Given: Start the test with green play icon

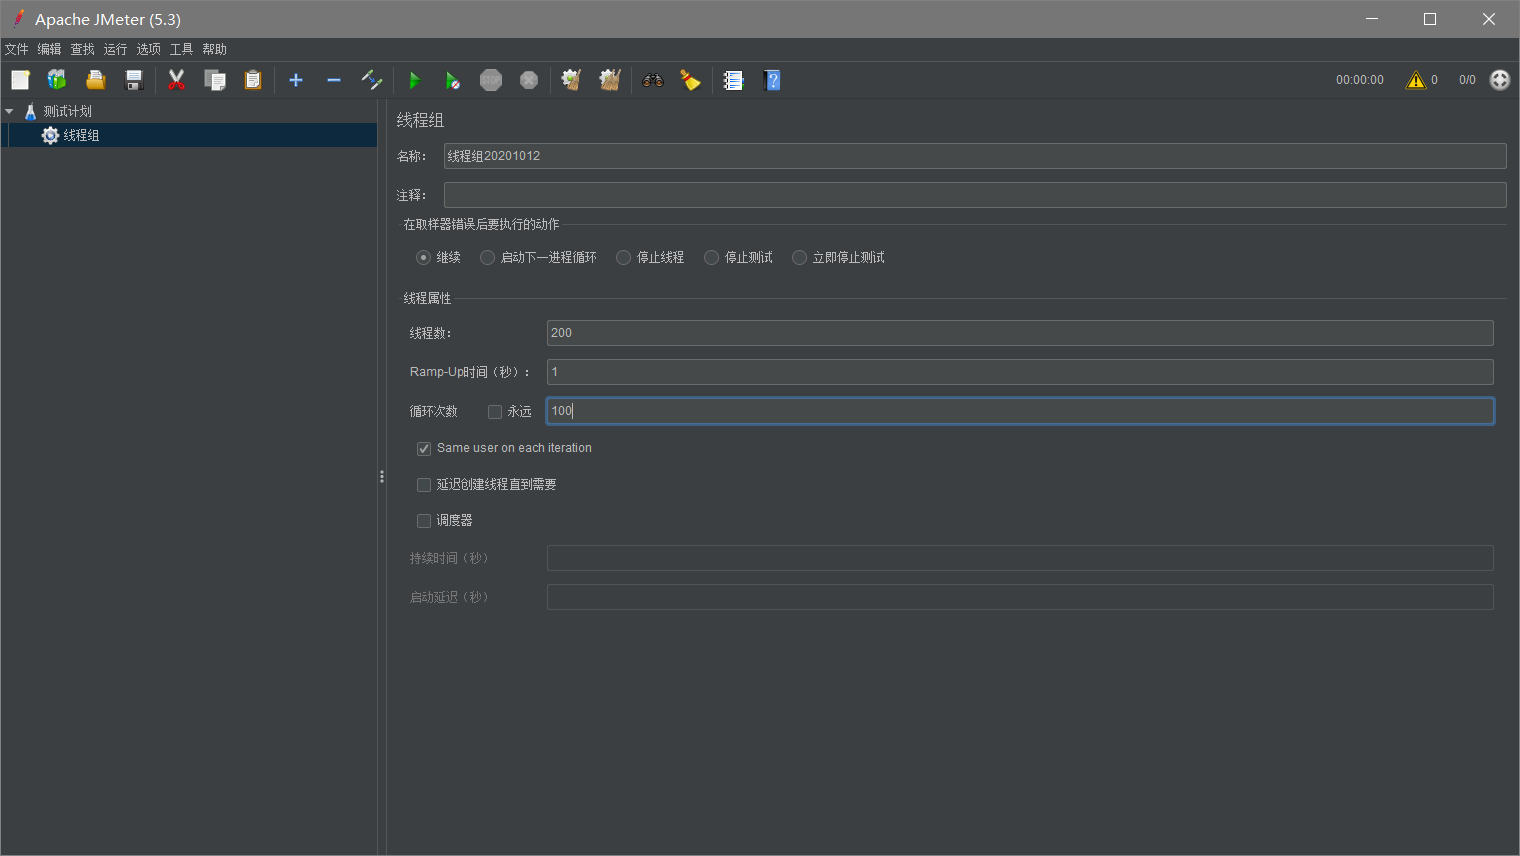Looking at the screenshot, I should click(x=414, y=80).
